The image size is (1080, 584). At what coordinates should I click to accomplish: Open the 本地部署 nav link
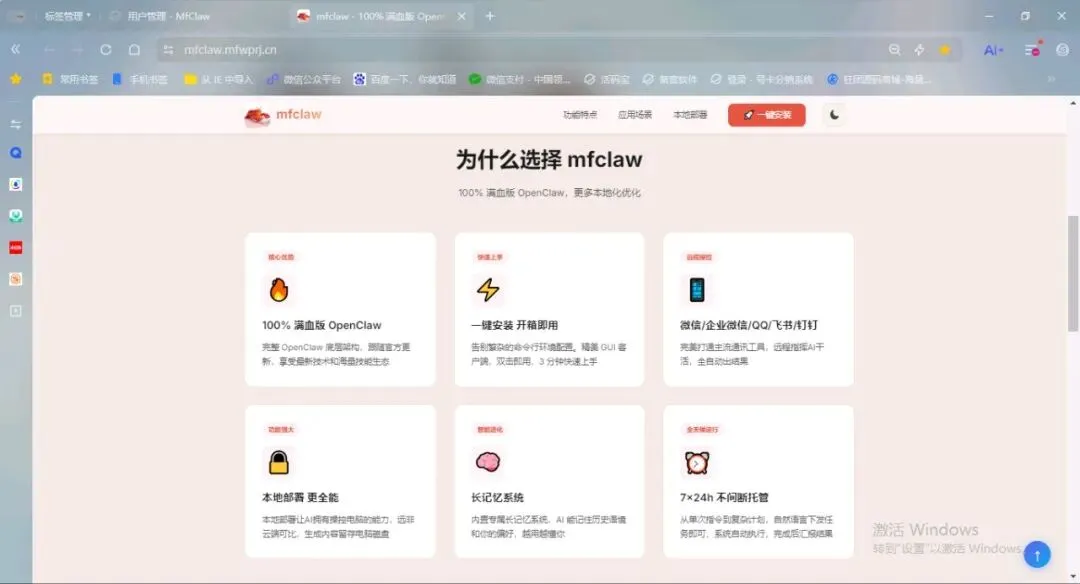(690, 115)
